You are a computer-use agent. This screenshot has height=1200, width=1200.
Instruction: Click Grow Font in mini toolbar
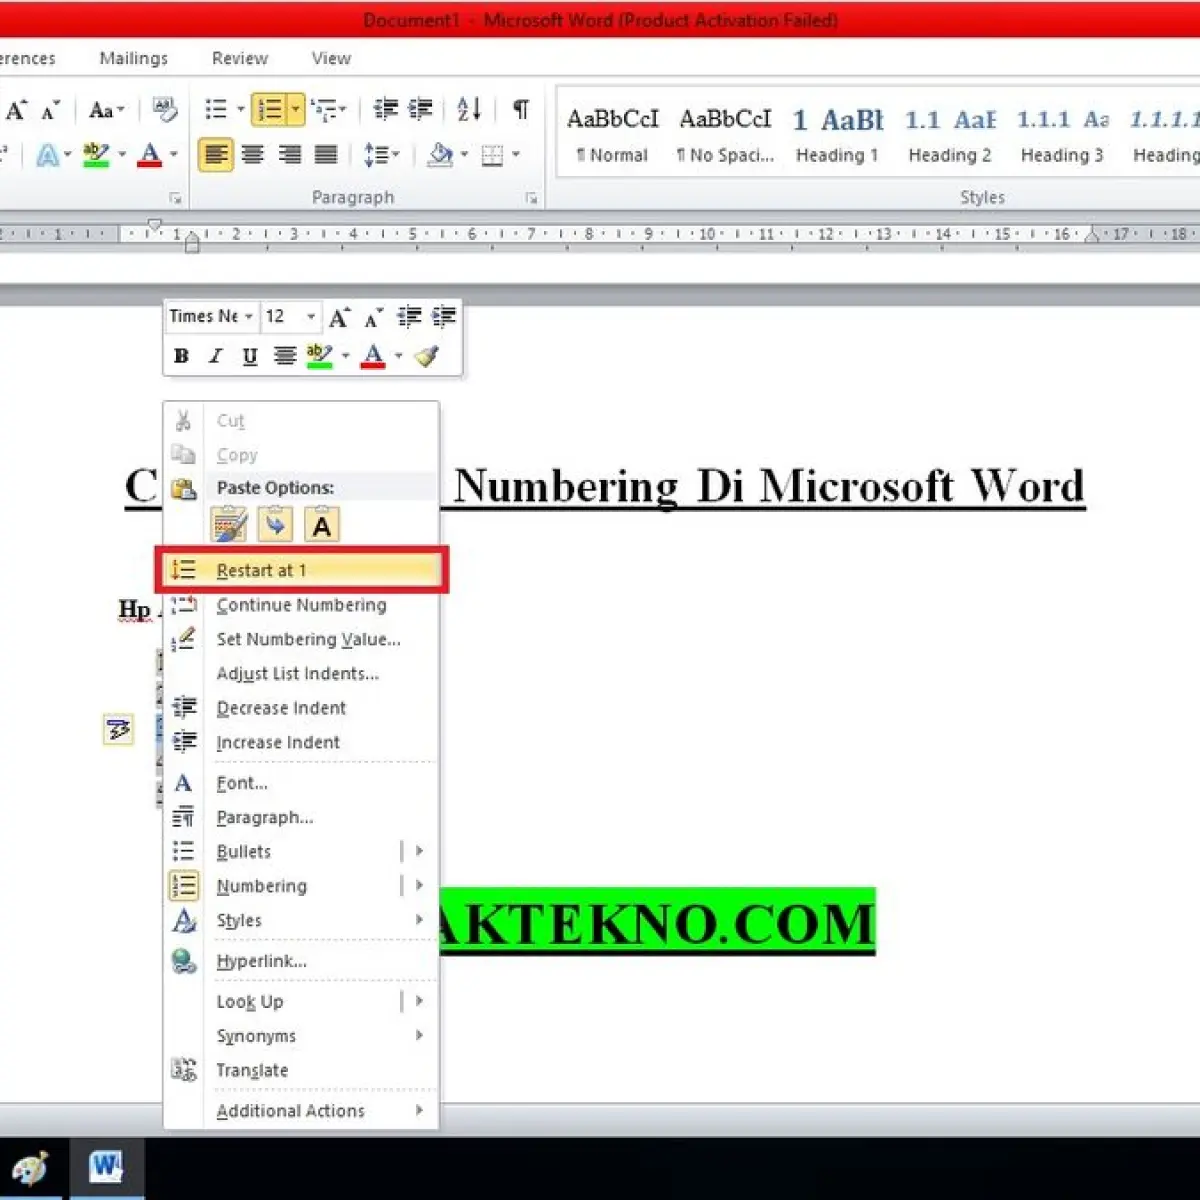(x=339, y=318)
